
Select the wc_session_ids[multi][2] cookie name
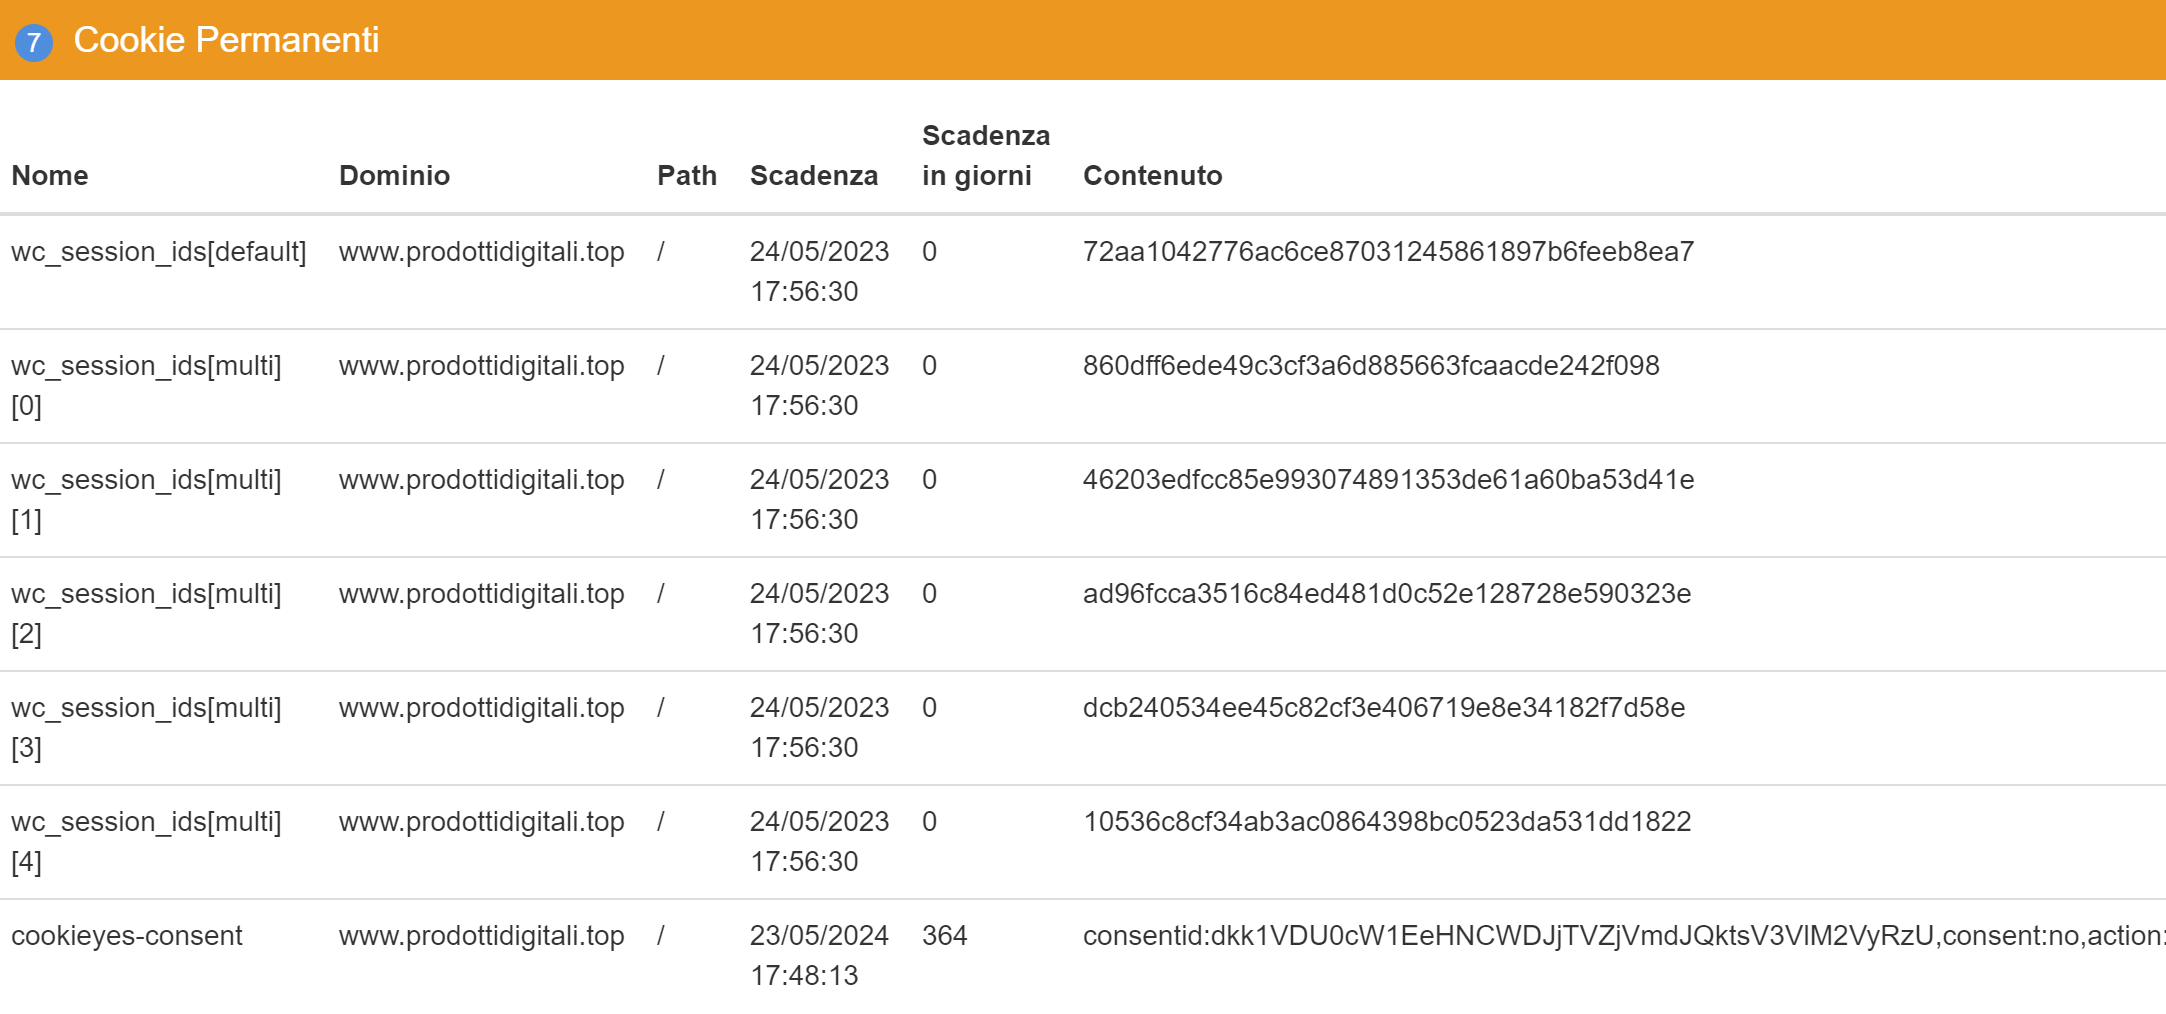pos(146,614)
